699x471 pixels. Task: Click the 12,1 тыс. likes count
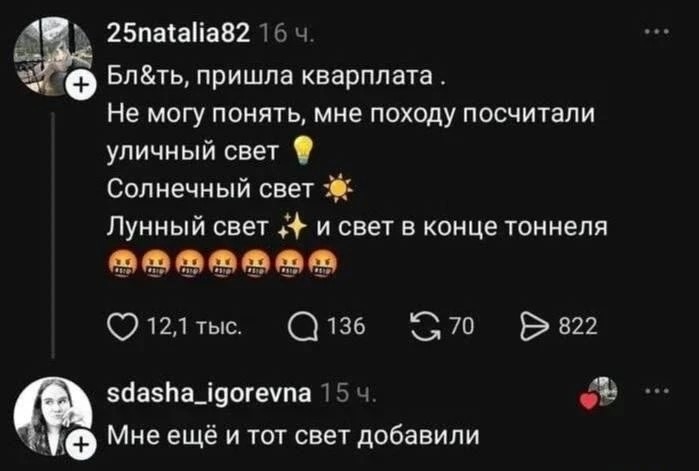coord(195,327)
